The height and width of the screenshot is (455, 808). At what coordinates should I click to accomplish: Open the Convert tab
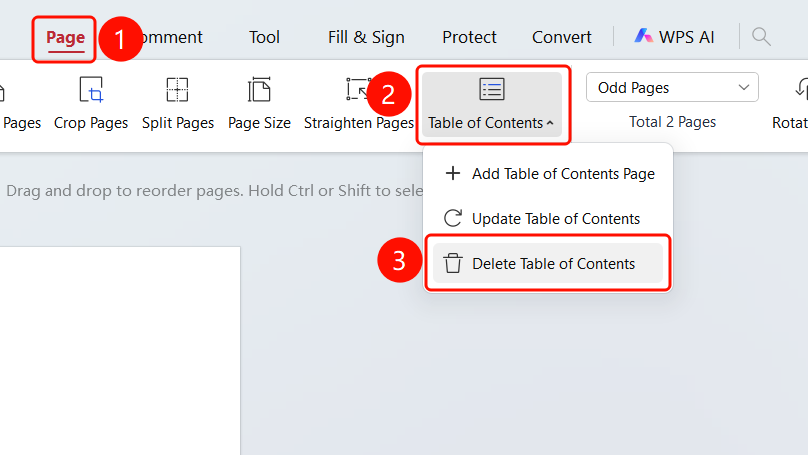tap(562, 37)
